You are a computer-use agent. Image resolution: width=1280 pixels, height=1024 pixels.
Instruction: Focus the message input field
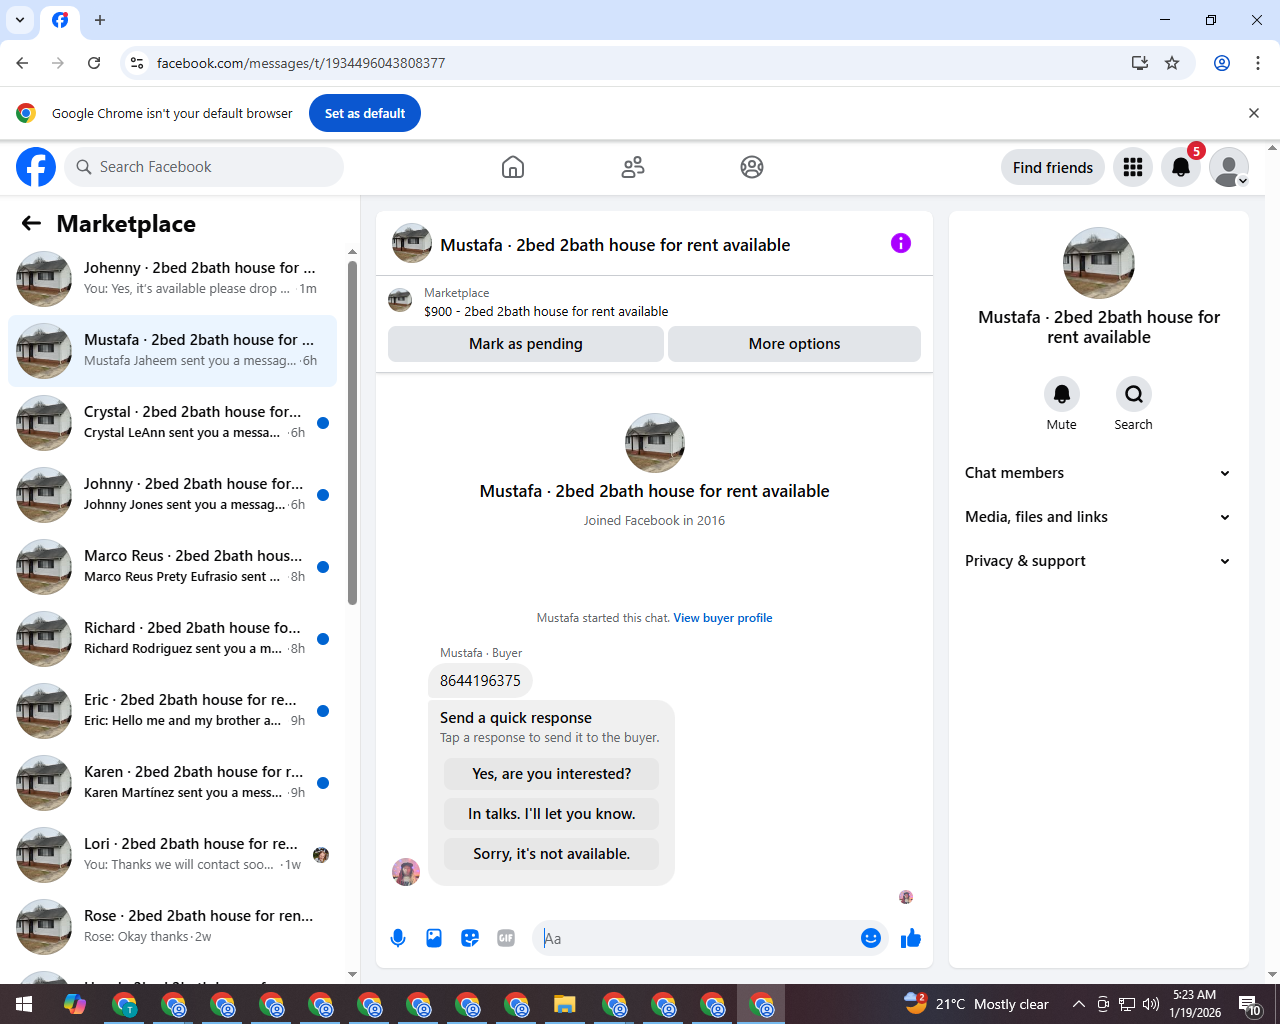[697, 938]
